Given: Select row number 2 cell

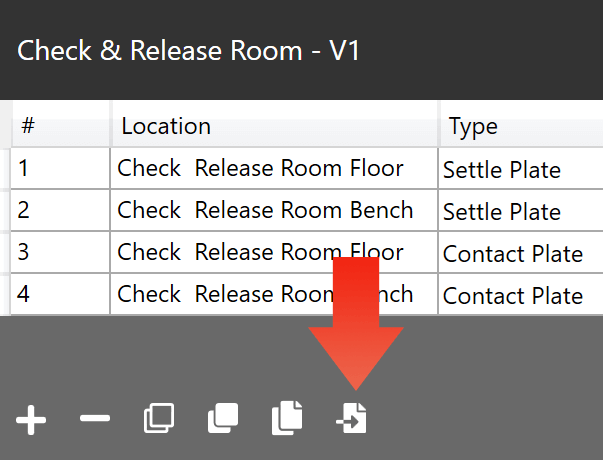Looking at the screenshot, I should point(60,211).
